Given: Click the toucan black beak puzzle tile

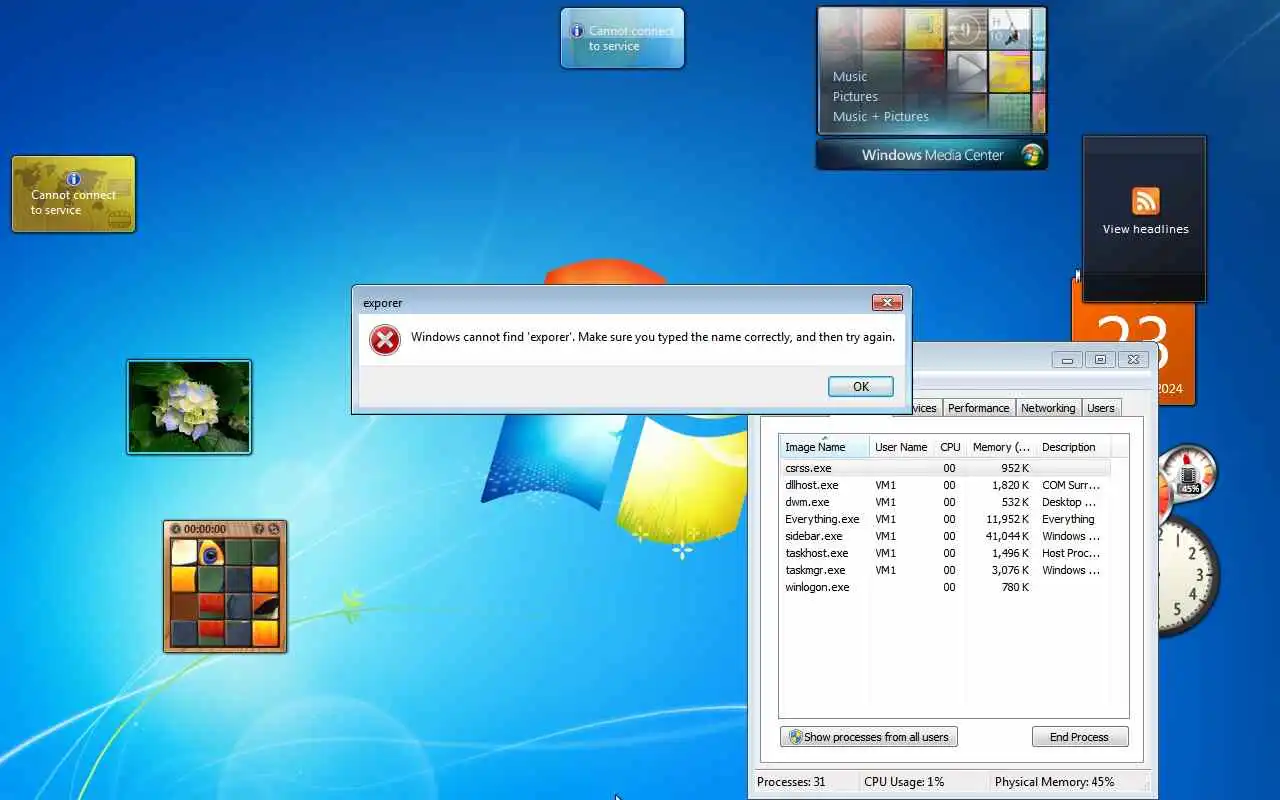Looking at the screenshot, I should point(265,606).
